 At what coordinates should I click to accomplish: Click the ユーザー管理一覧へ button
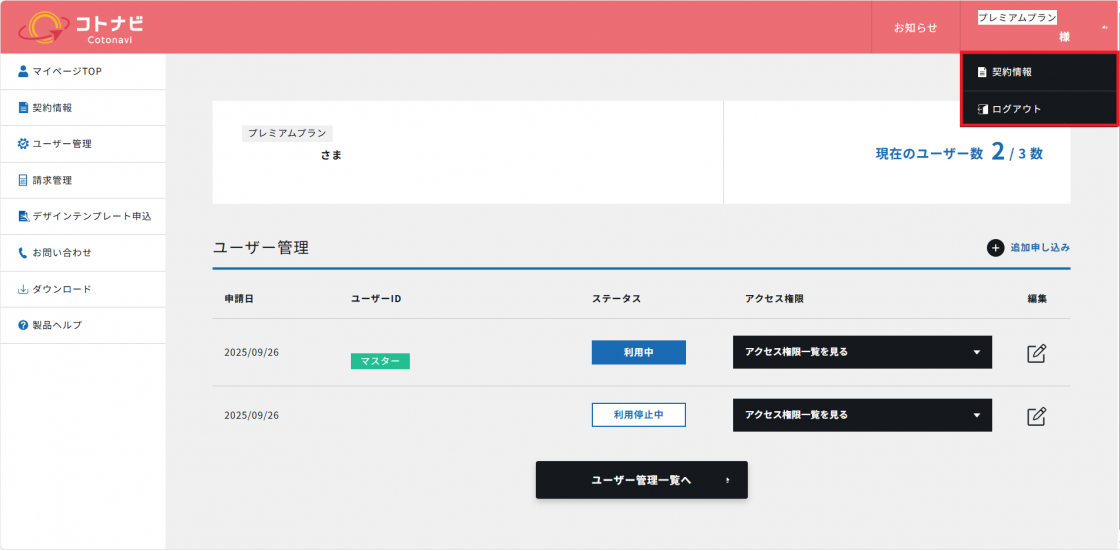[x=641, y=480]
